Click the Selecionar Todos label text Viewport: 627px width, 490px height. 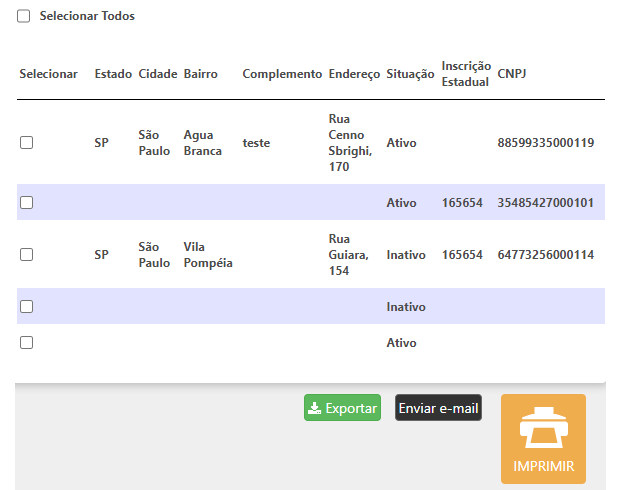click(x=87, y=16)
